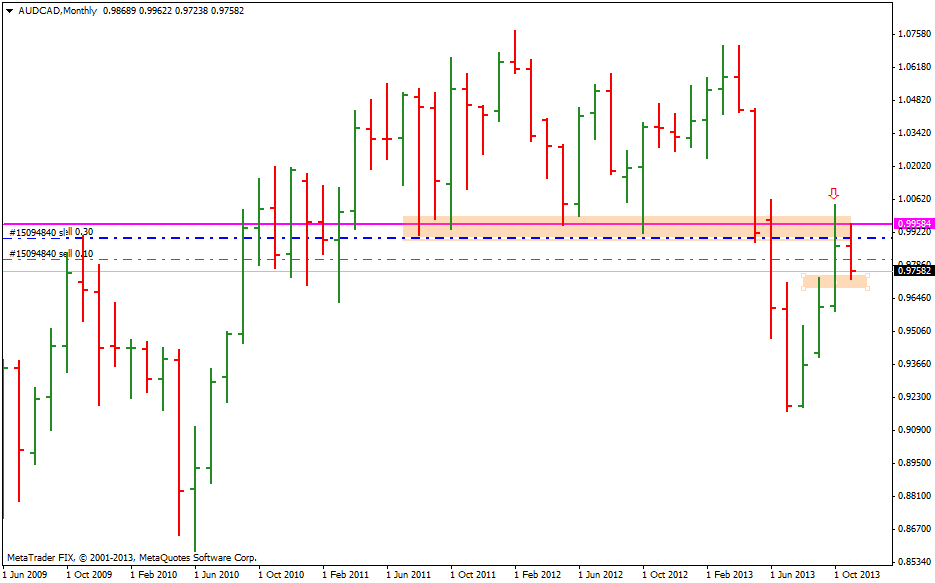Select the sell 0.10 order label
The image size is (935, 583).
coord(50,254)
